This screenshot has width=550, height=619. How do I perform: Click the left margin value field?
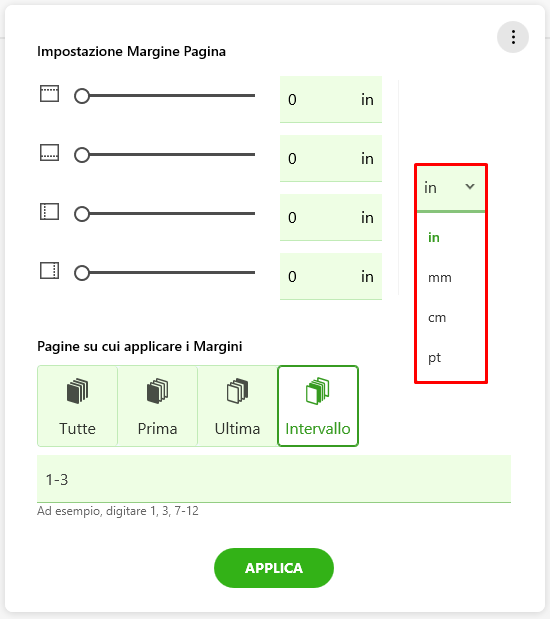pos(331,218)
